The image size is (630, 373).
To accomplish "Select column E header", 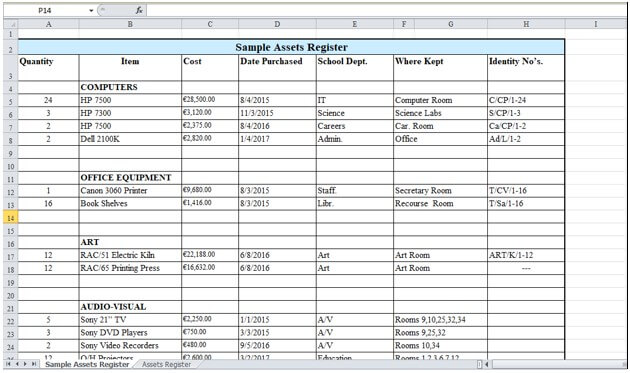I will [x=354, y=24].
